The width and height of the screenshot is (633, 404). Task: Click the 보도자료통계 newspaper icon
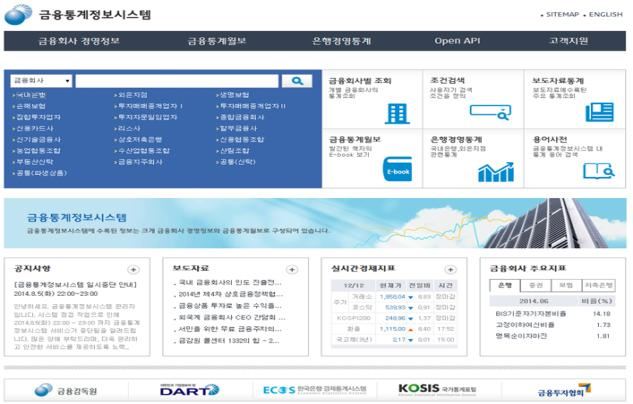pos(600,112)
